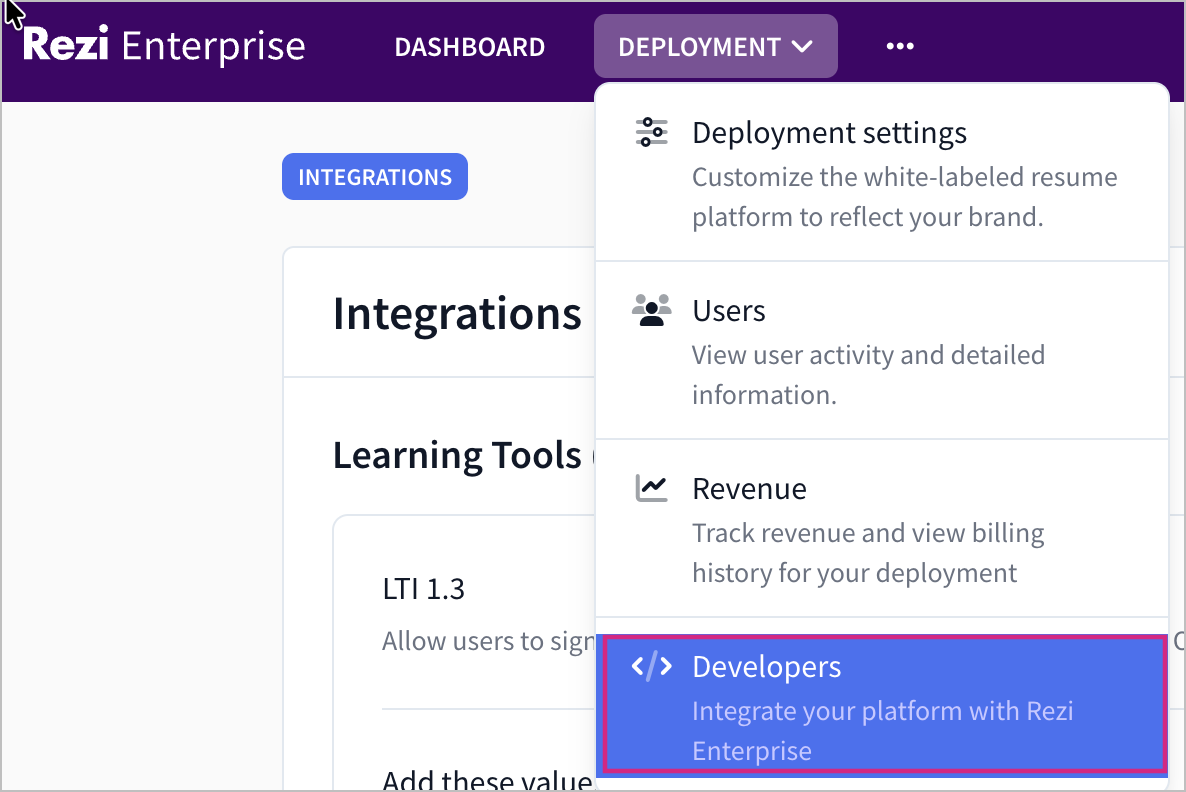
Task: Open the three-dot more options menu
Action: [900, 47]
